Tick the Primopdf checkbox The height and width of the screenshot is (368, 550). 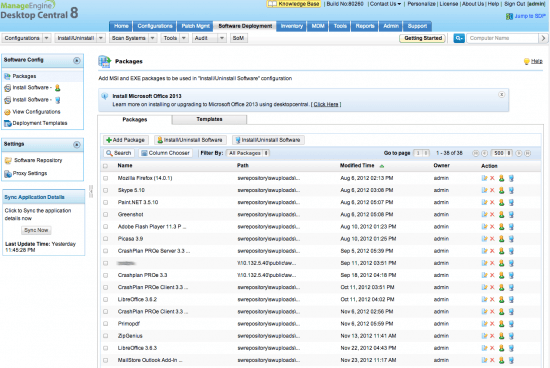click(106, 323)
